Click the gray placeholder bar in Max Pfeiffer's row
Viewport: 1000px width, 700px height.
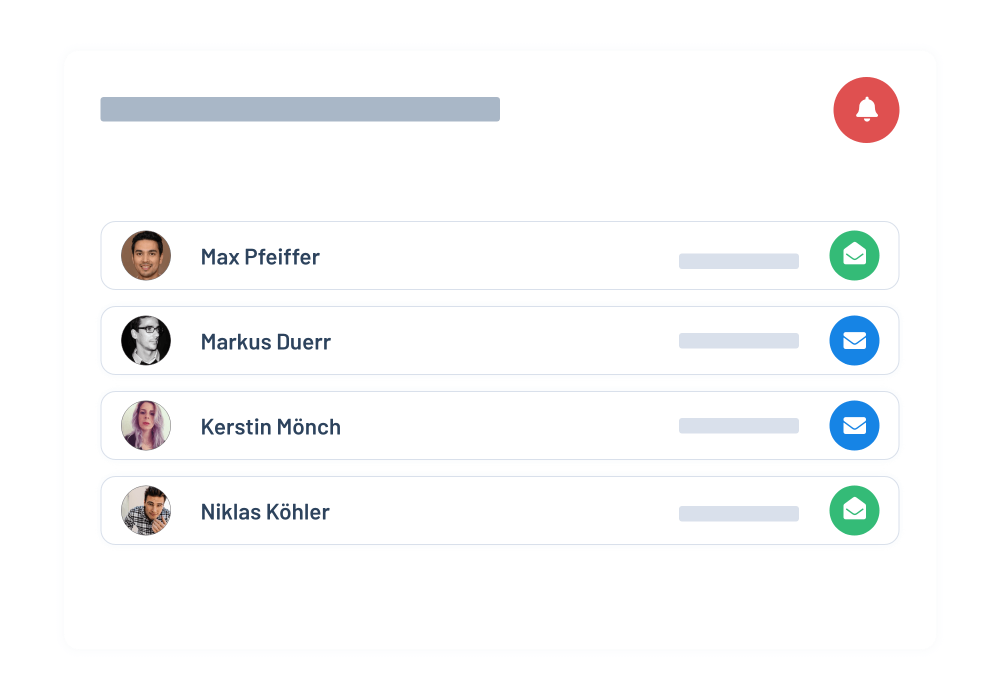[738, 261]
